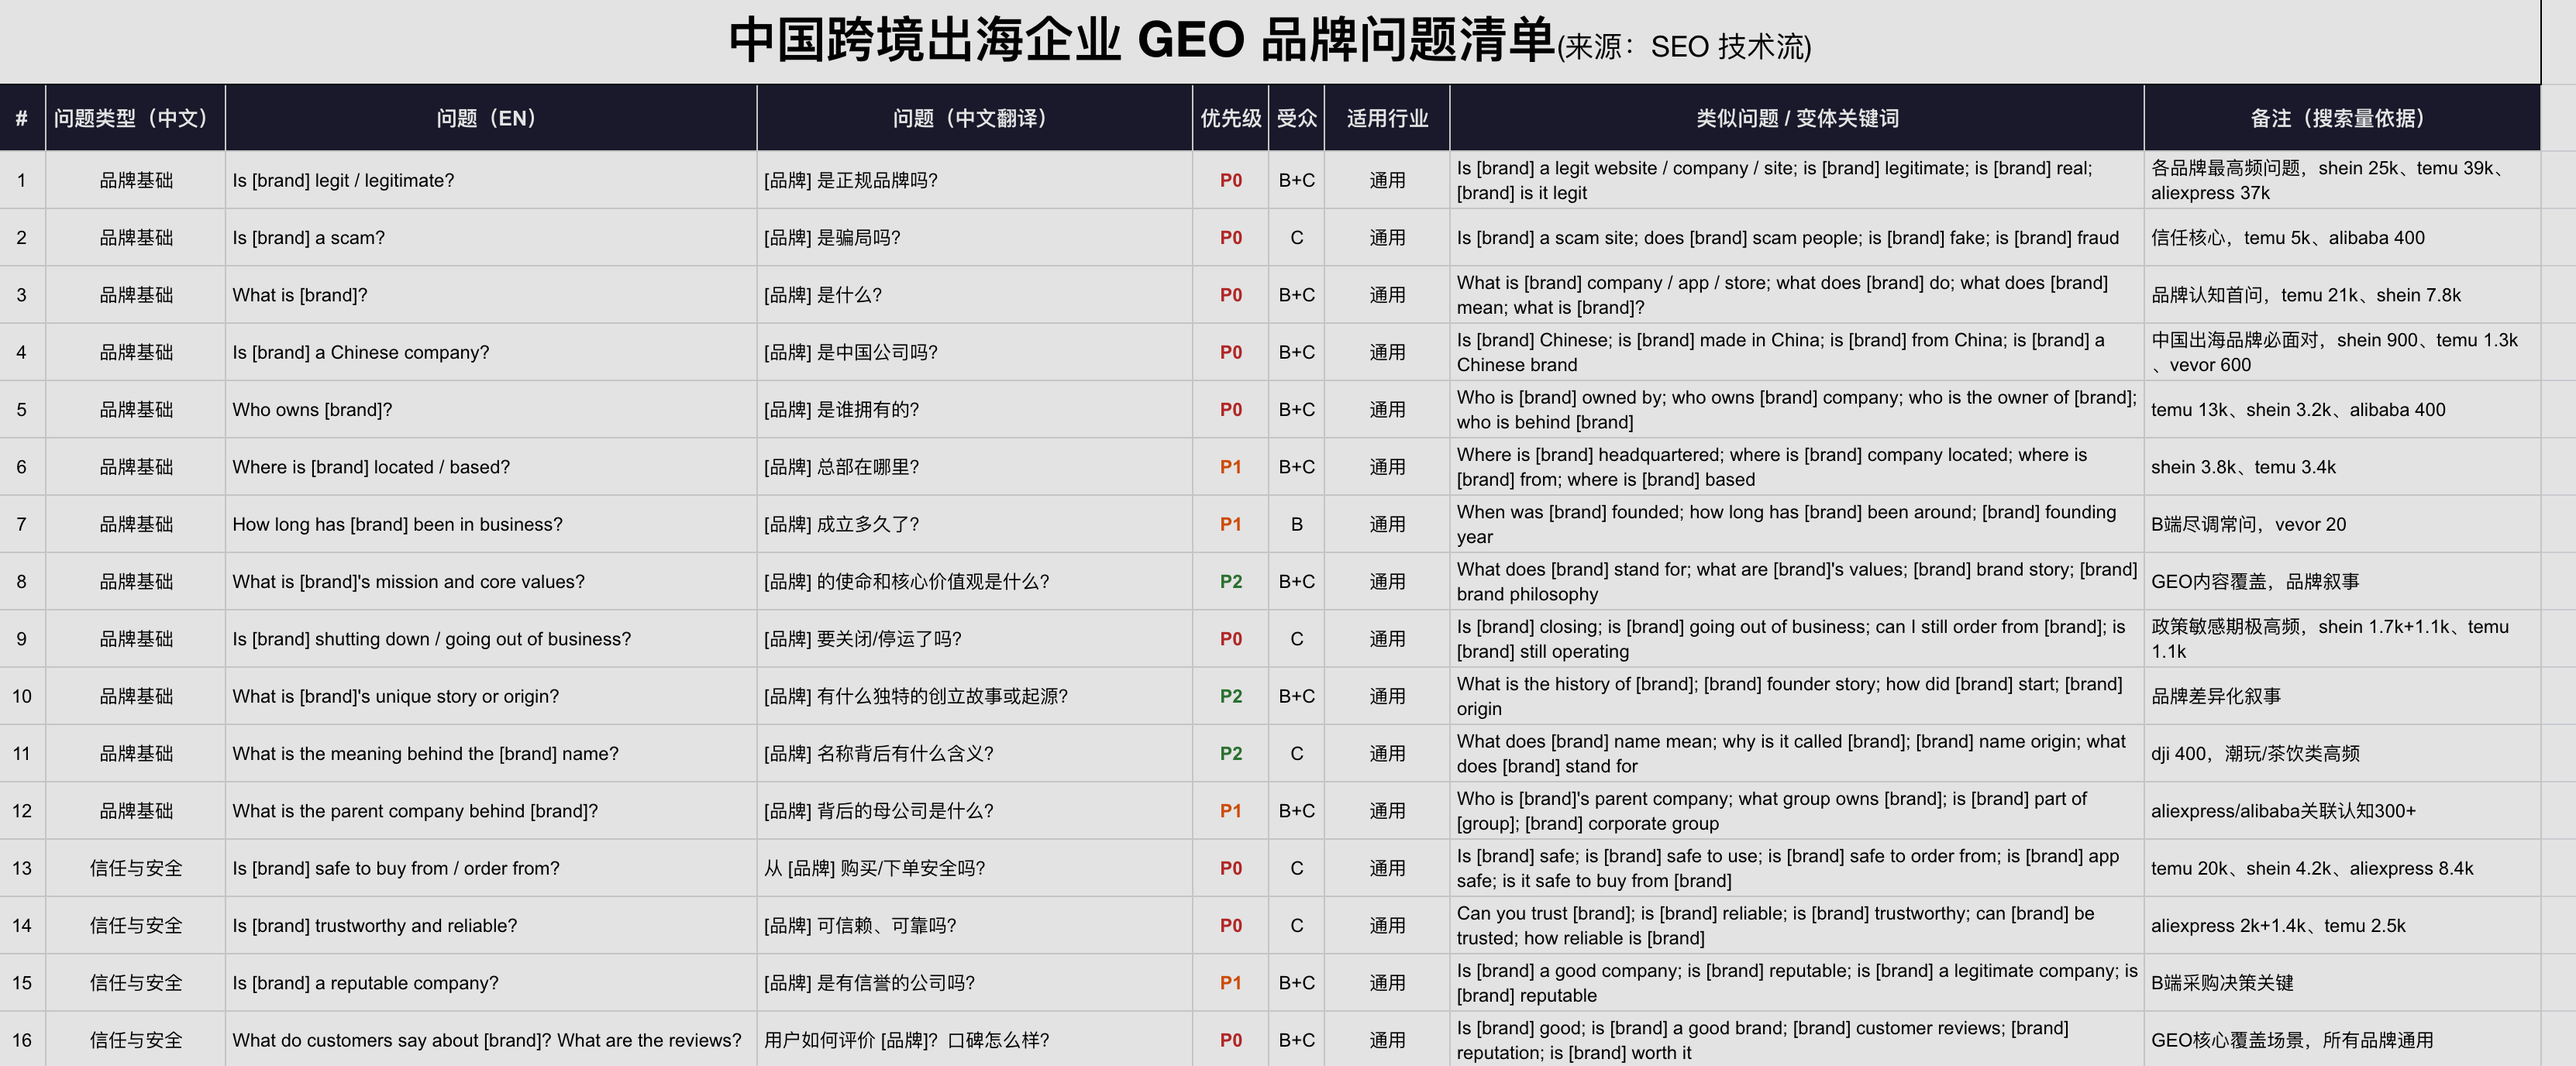The image size is (2576, 1066).
Task: Click cell 'Who owns [brand]?'
Action: click(x=491, y=410)
